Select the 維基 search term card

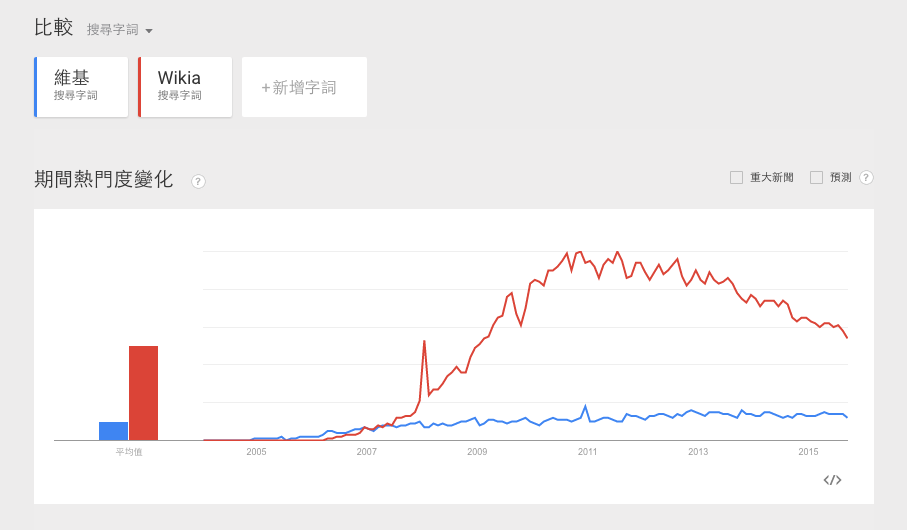[x=82, y=87]
